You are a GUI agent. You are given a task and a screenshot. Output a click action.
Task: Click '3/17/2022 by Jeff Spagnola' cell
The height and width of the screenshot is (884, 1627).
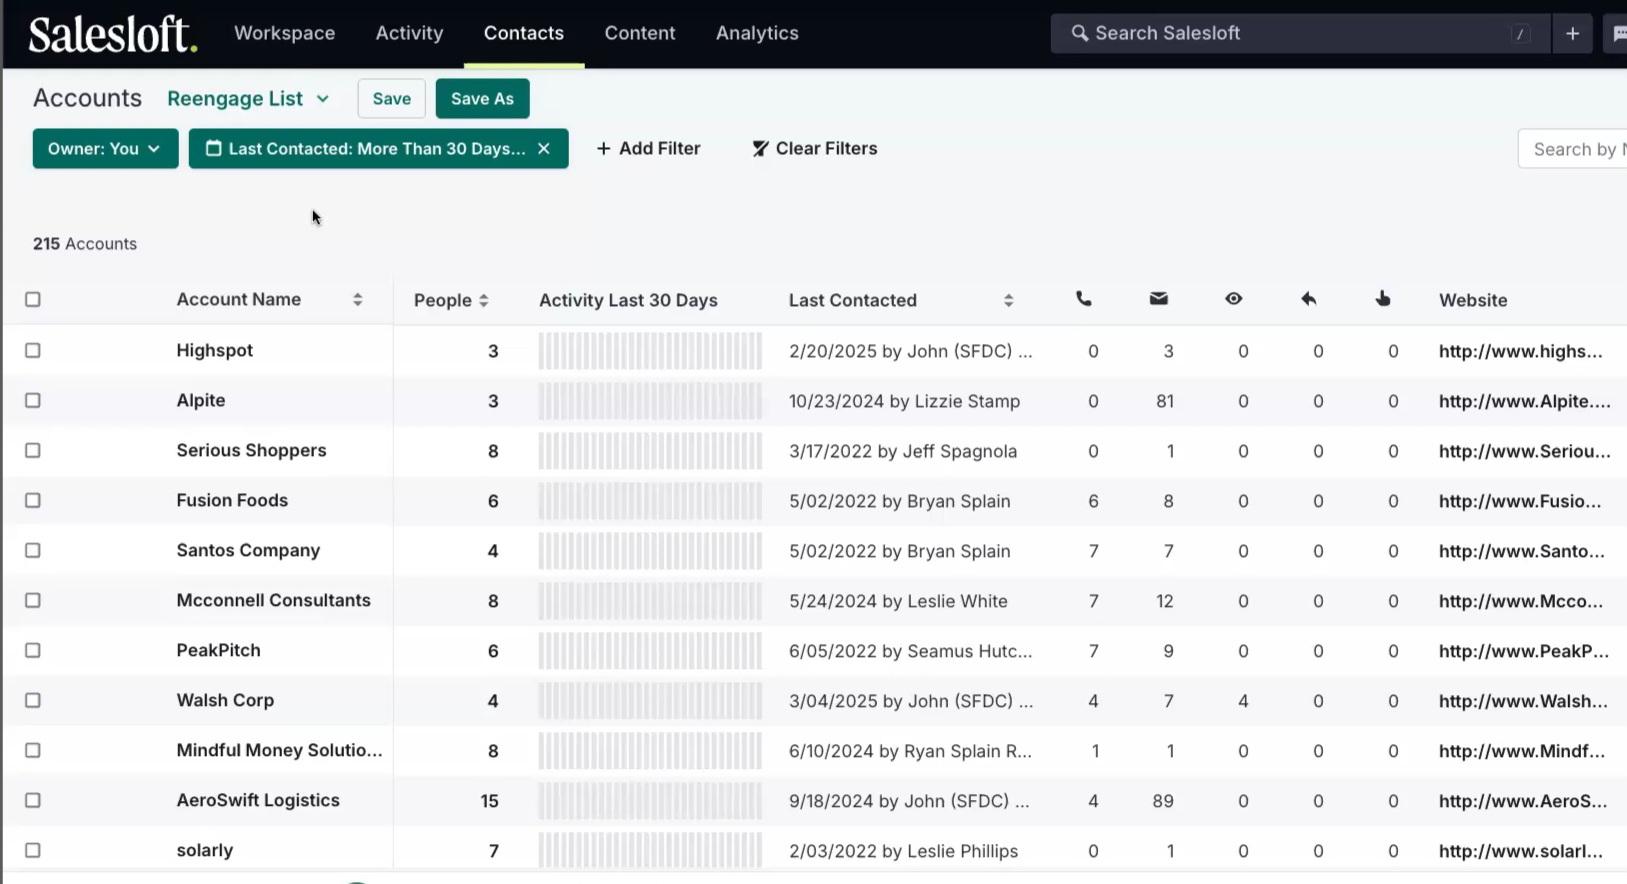click(902, 451)
